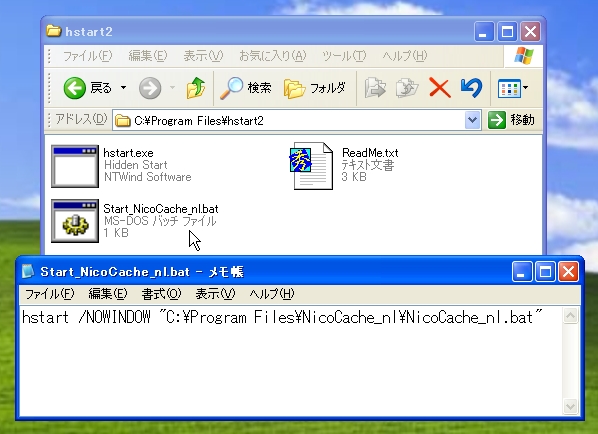The image size is (598, 434).
Task: Open Explorer's ツール(T) menu
Action: pyautogui.click(x=344, y=56)
